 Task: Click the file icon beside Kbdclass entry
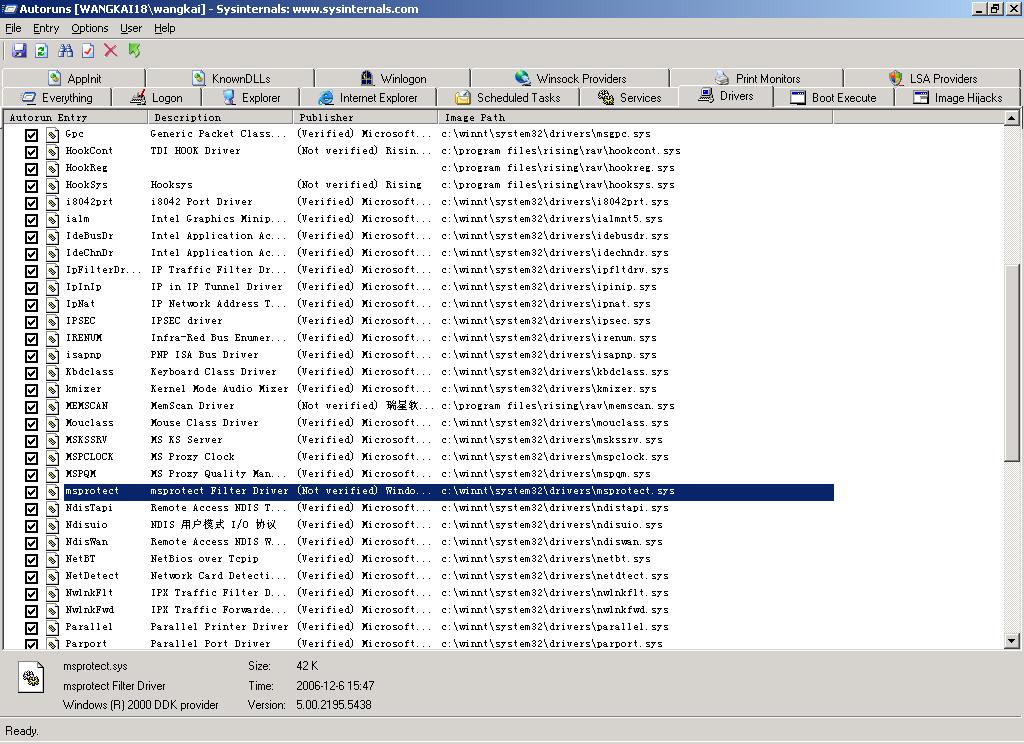[x=52, y=372]
